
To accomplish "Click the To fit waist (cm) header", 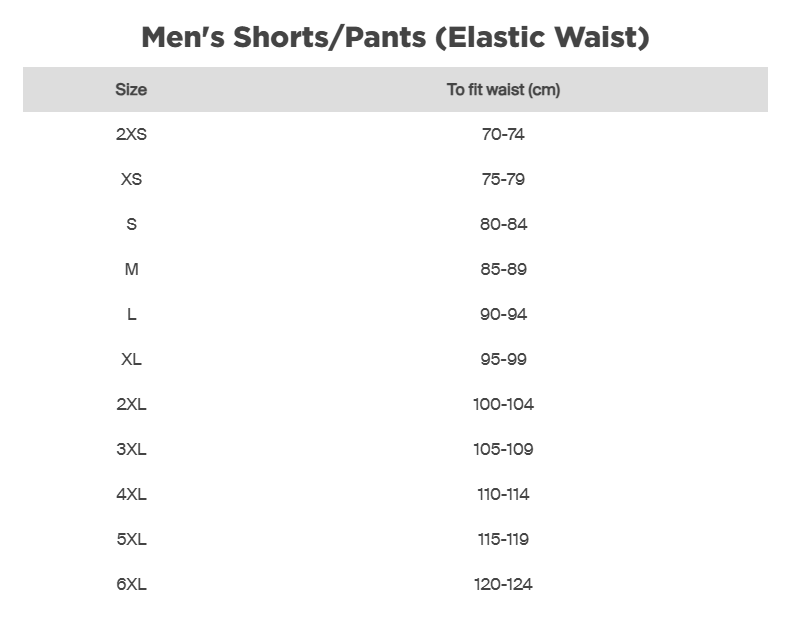I will [x=503, y=90].
